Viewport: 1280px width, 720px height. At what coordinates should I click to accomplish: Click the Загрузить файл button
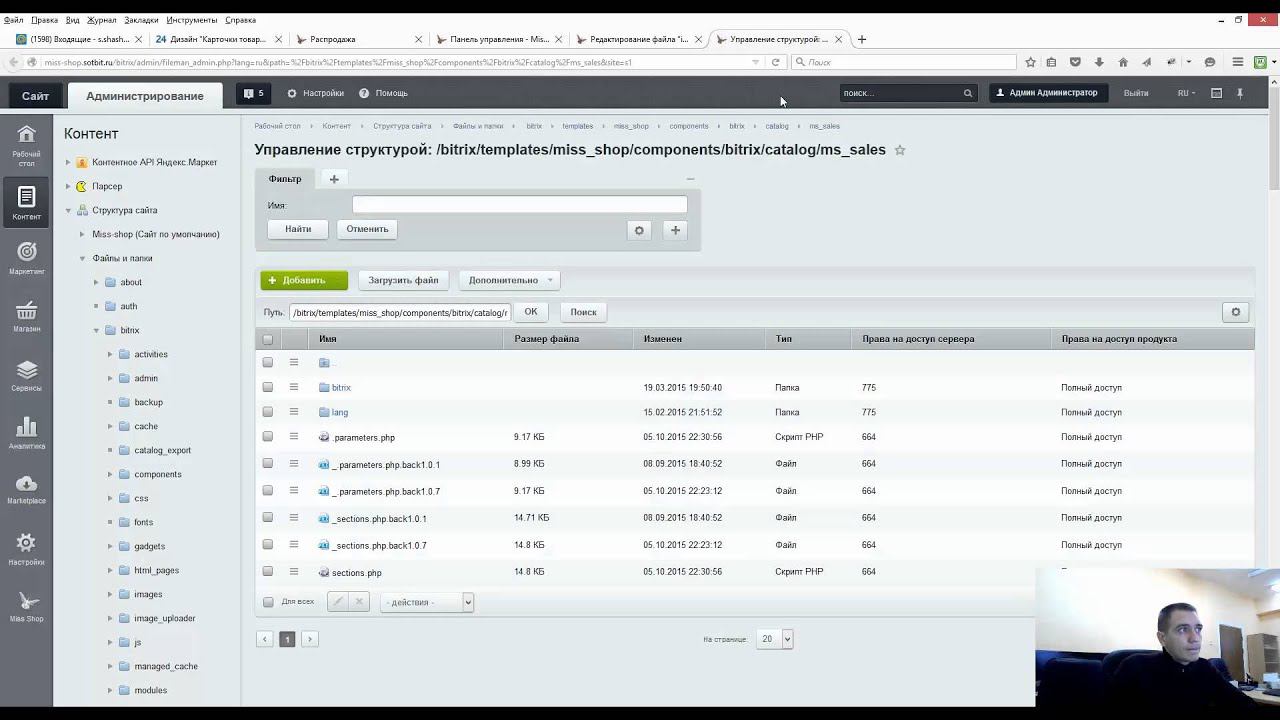click(403, 280)
